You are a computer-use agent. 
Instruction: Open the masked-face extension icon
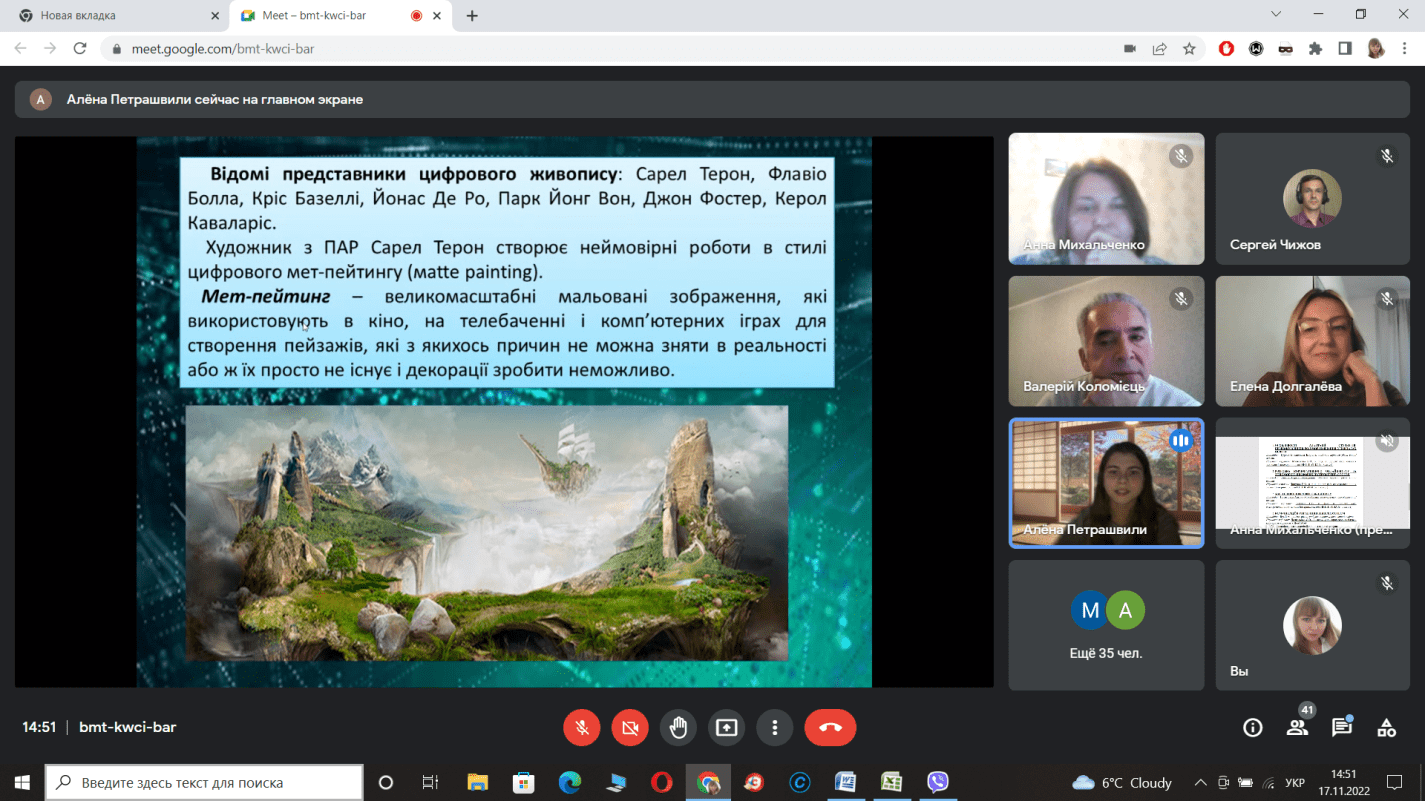coord(1285,48)
